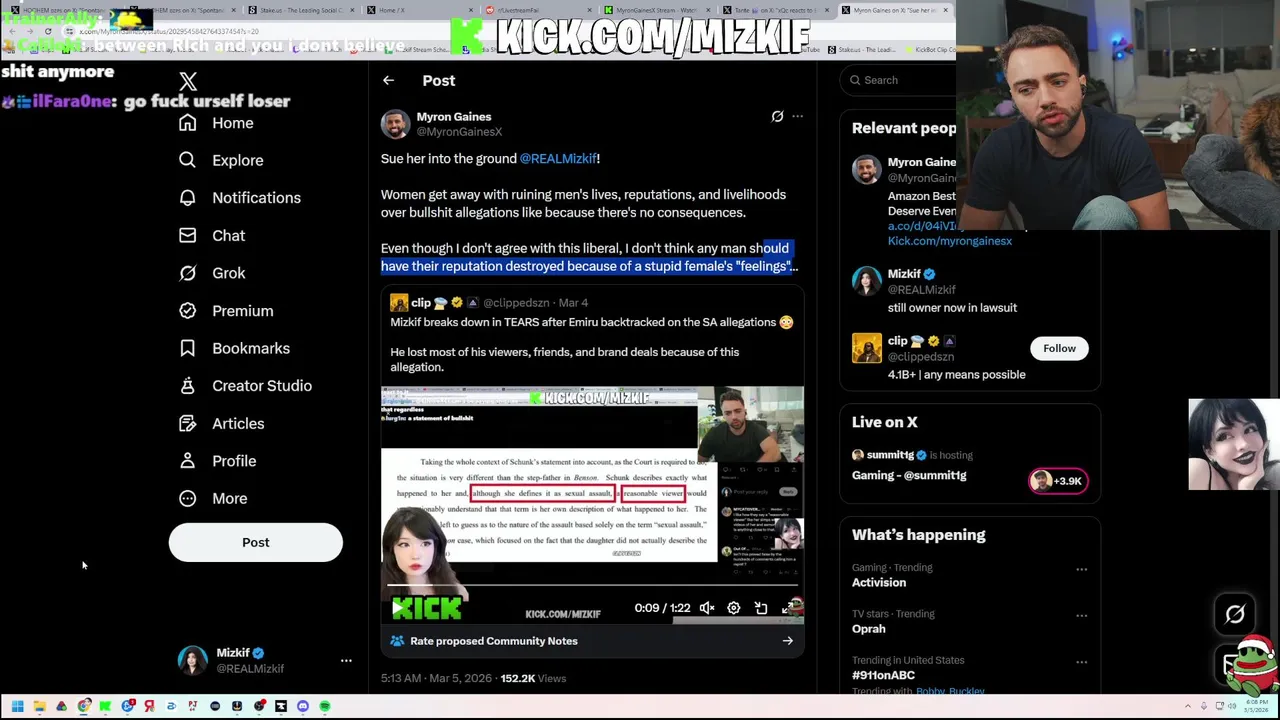The height and width of the screenshot is (720, 1280).
Task: Go back with the Post arrow
Action: coord(388,81)
